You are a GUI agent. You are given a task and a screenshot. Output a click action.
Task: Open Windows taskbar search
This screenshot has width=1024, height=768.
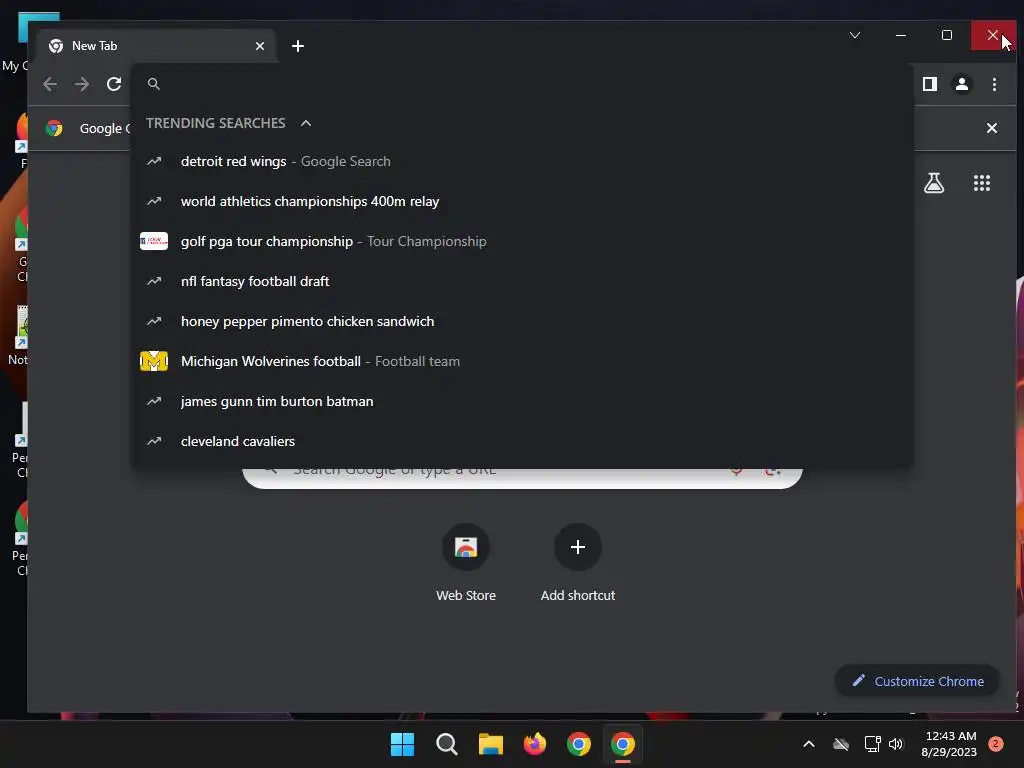click(447, 744)
